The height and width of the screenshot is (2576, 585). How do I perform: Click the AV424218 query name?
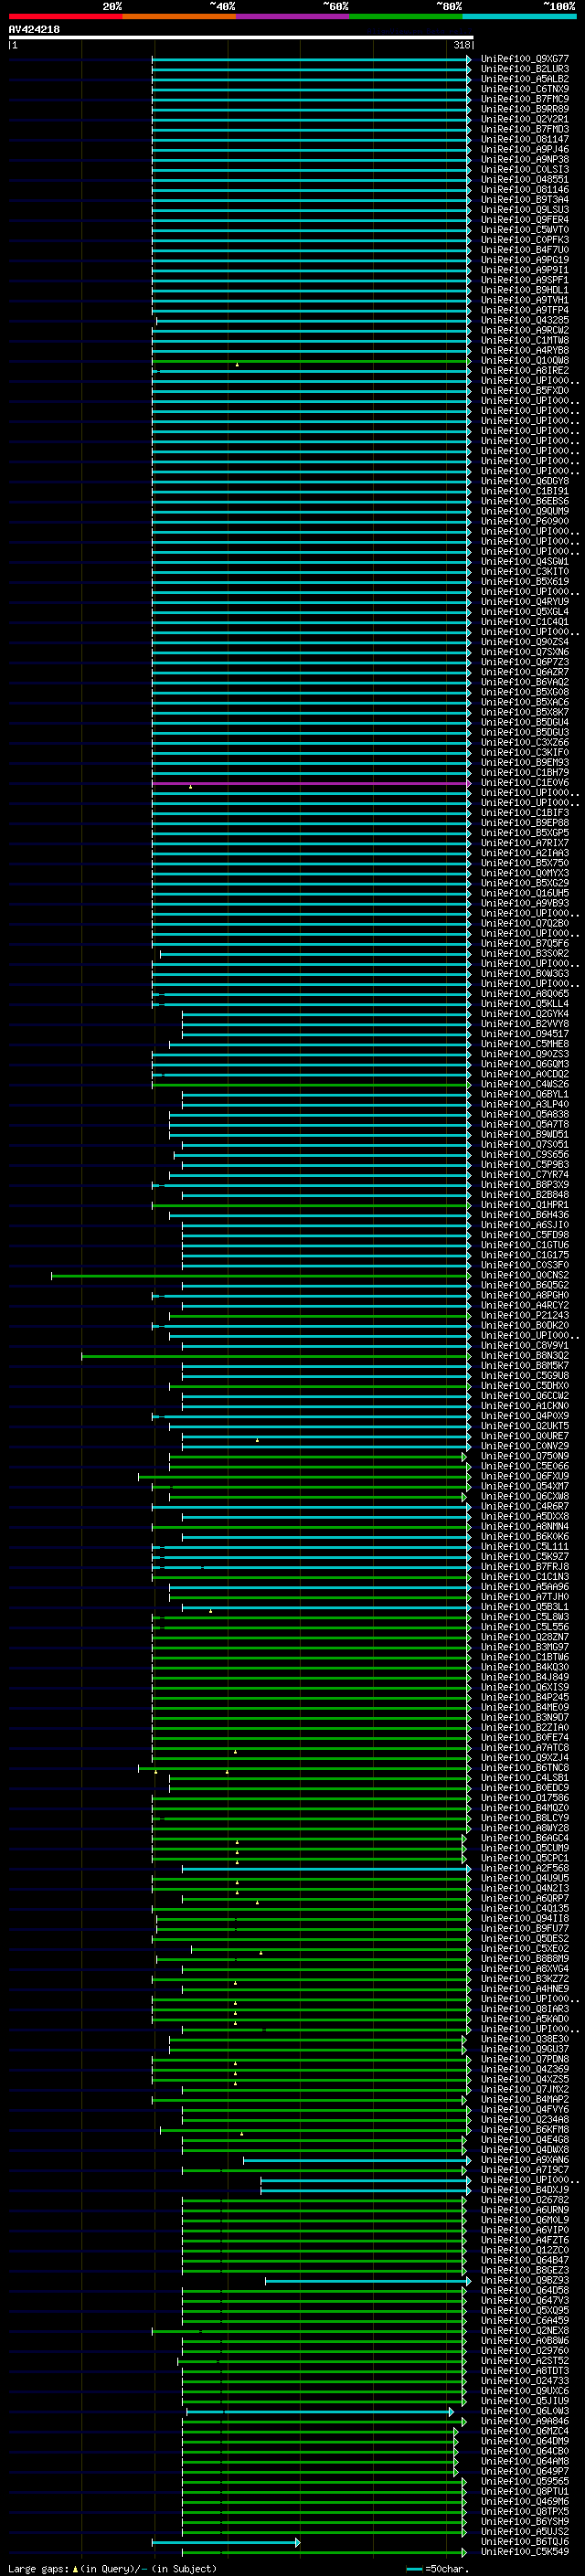click(x=34, y=29)
